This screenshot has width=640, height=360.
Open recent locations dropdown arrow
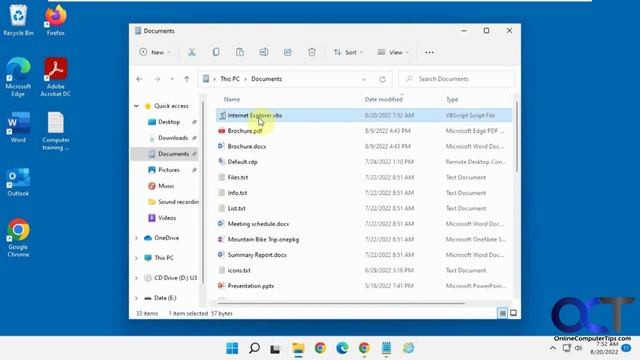click(x=172, y=79)
